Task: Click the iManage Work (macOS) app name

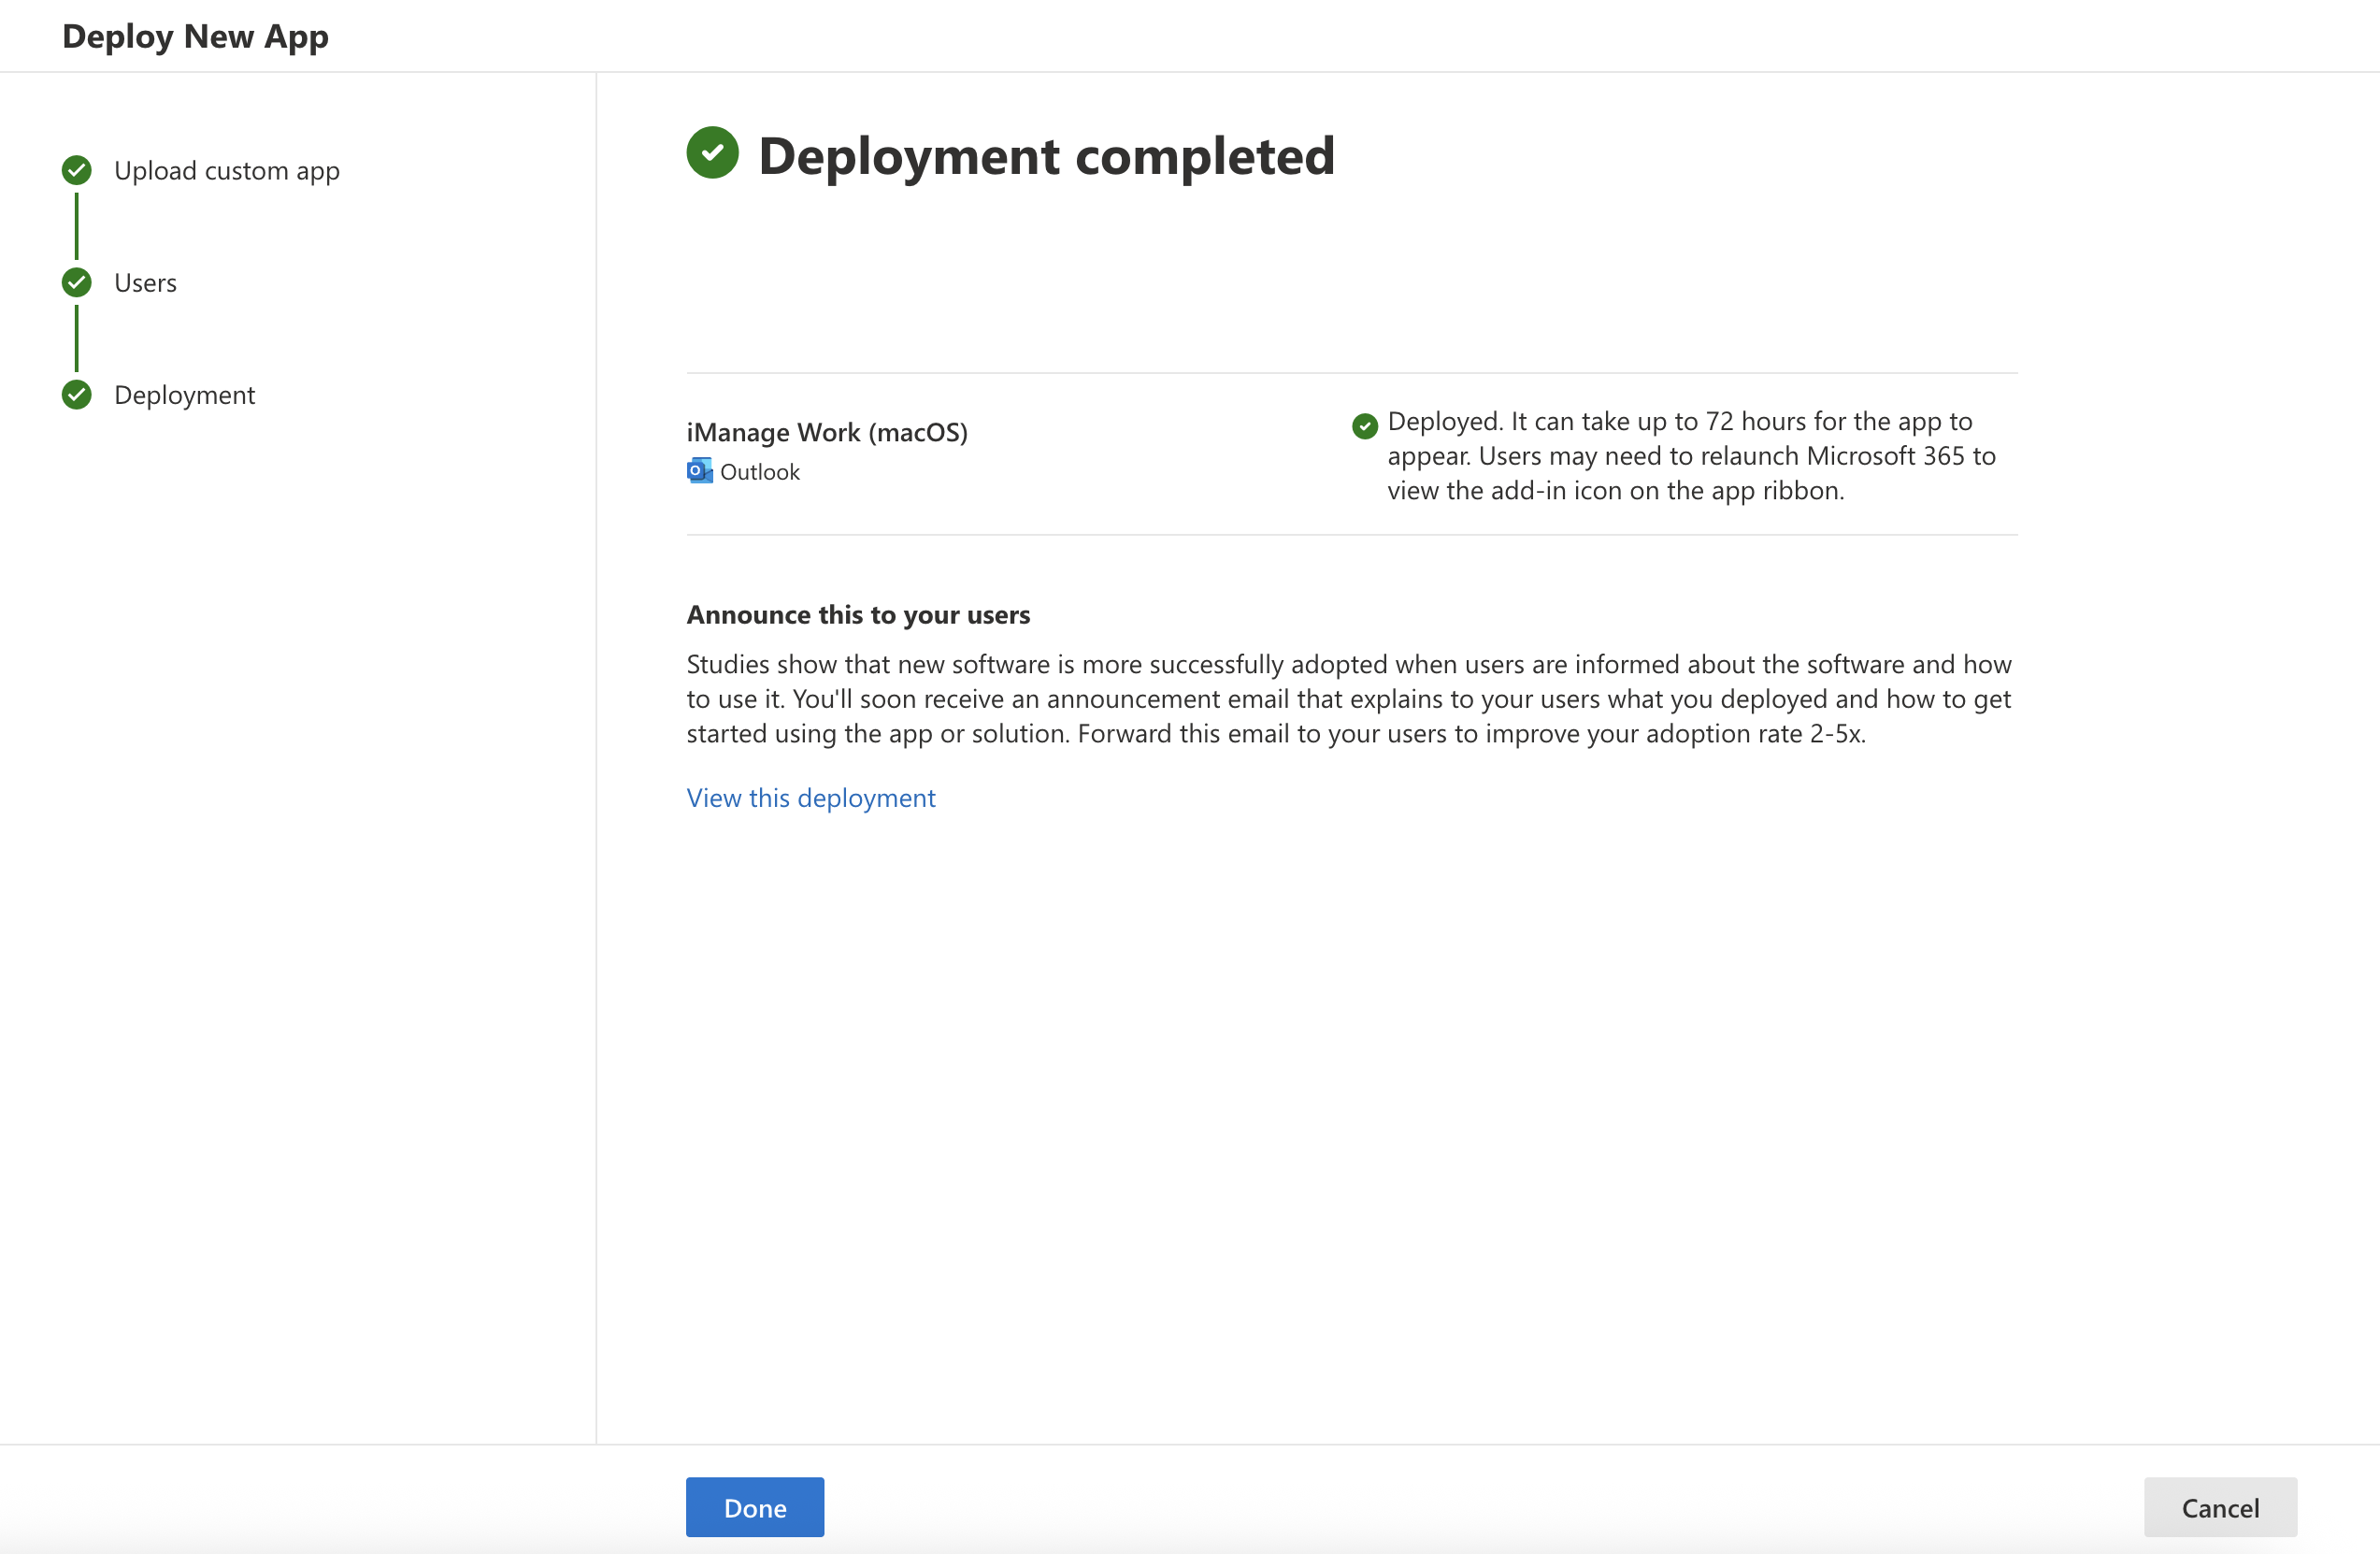Action: pos(826,432)
